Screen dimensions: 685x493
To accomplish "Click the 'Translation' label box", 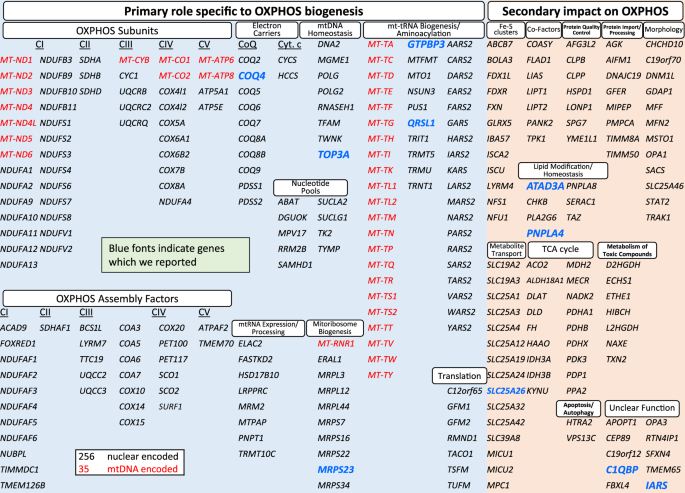I will click(459, 376).
